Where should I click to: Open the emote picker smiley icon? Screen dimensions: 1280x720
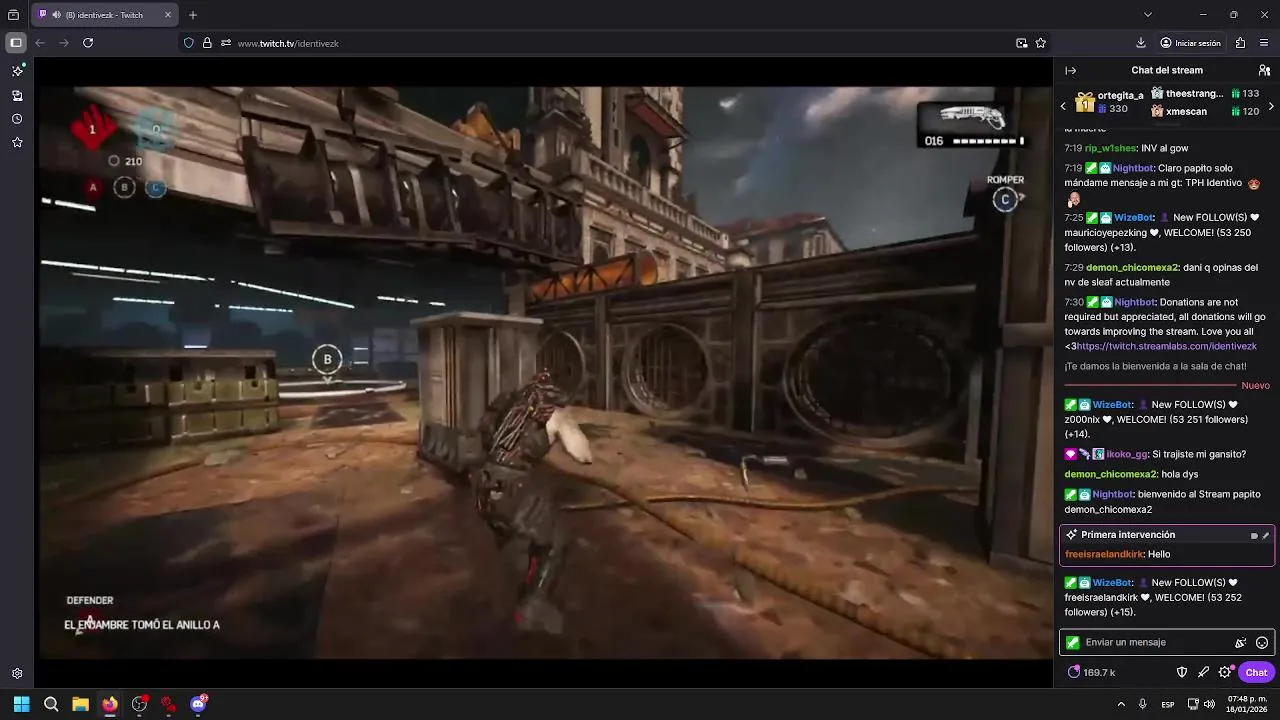[1262, 643]
